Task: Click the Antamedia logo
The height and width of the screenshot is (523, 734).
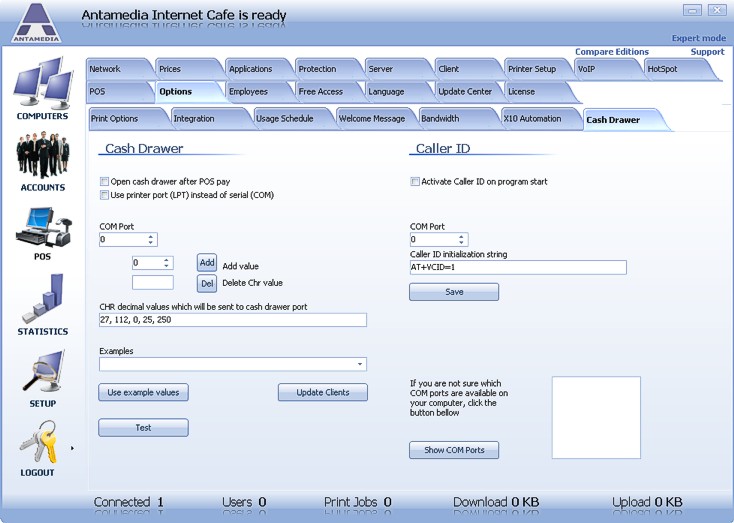Action: click(x=37, y=22)
